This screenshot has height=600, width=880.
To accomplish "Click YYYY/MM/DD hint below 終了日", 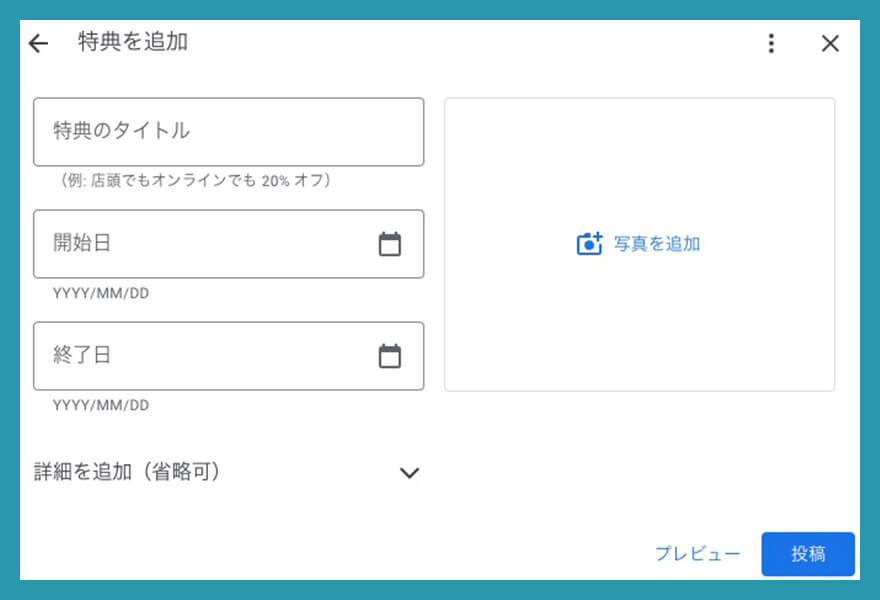I will click(x=101, y=405).
